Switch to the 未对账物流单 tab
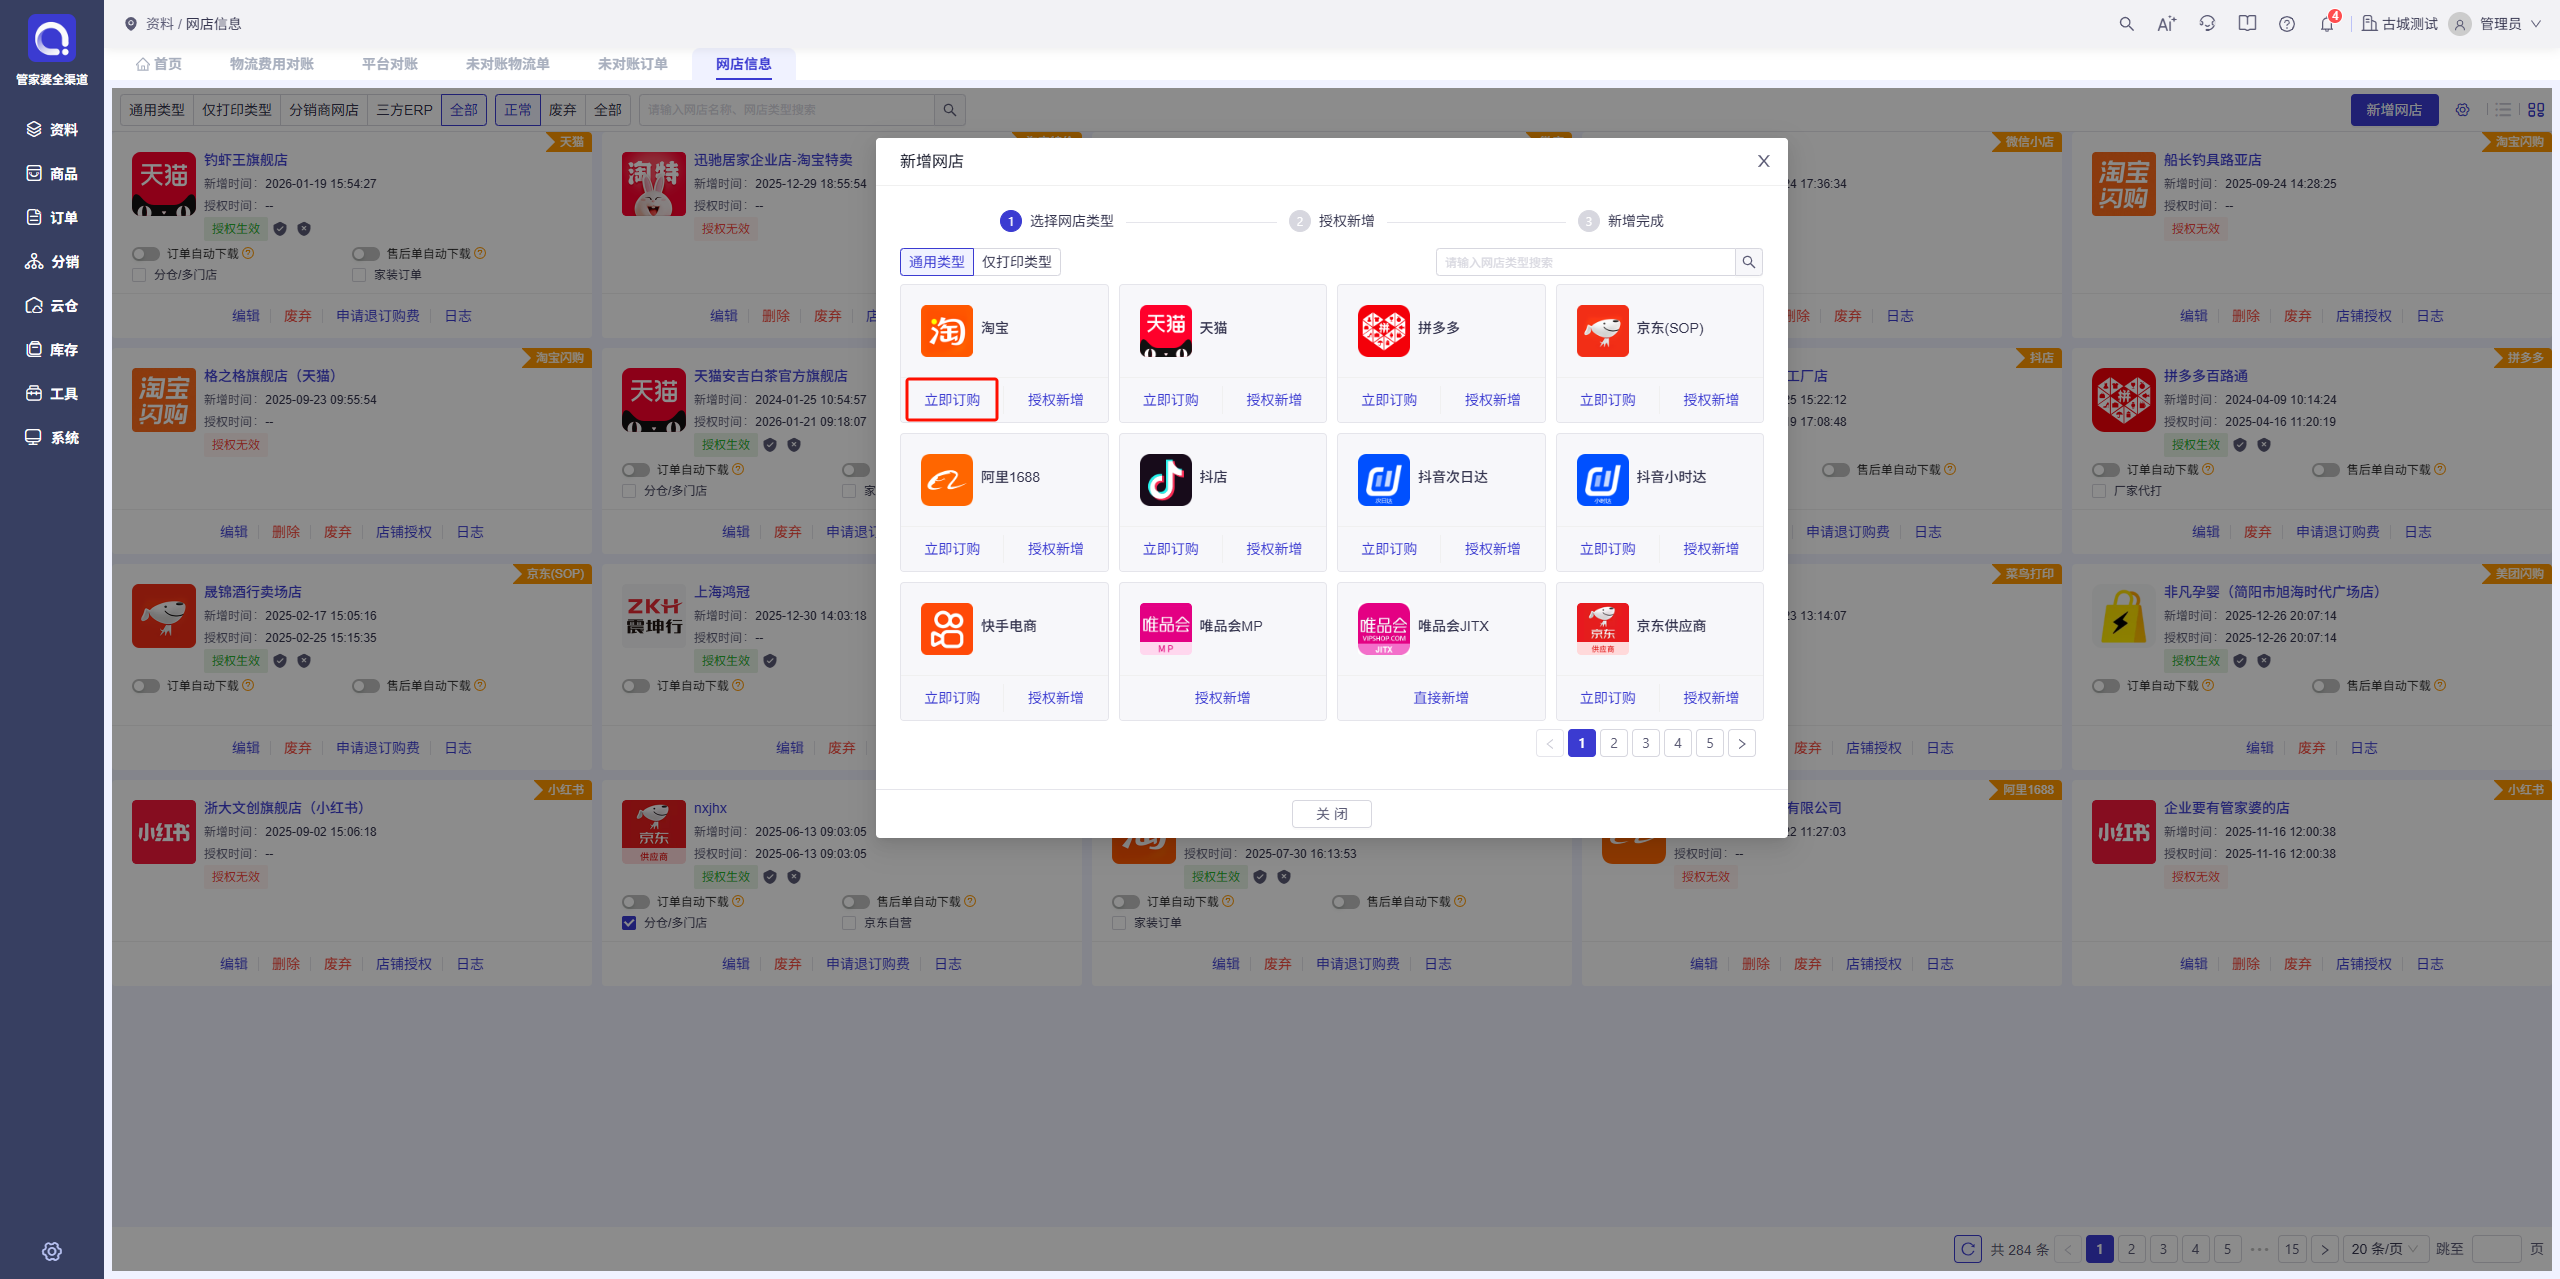The width and height of the screenshot is (2560, 1279). 508,64
